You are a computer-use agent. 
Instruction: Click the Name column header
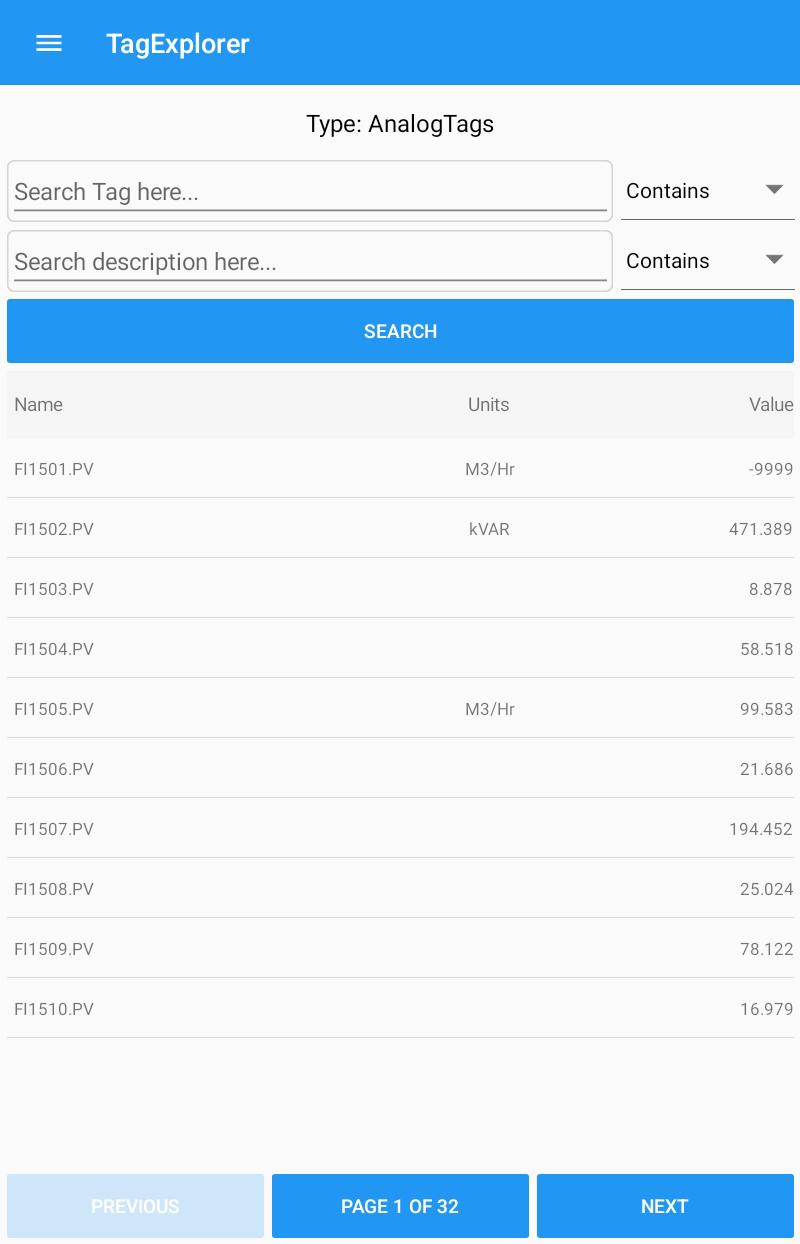(38, 404)
